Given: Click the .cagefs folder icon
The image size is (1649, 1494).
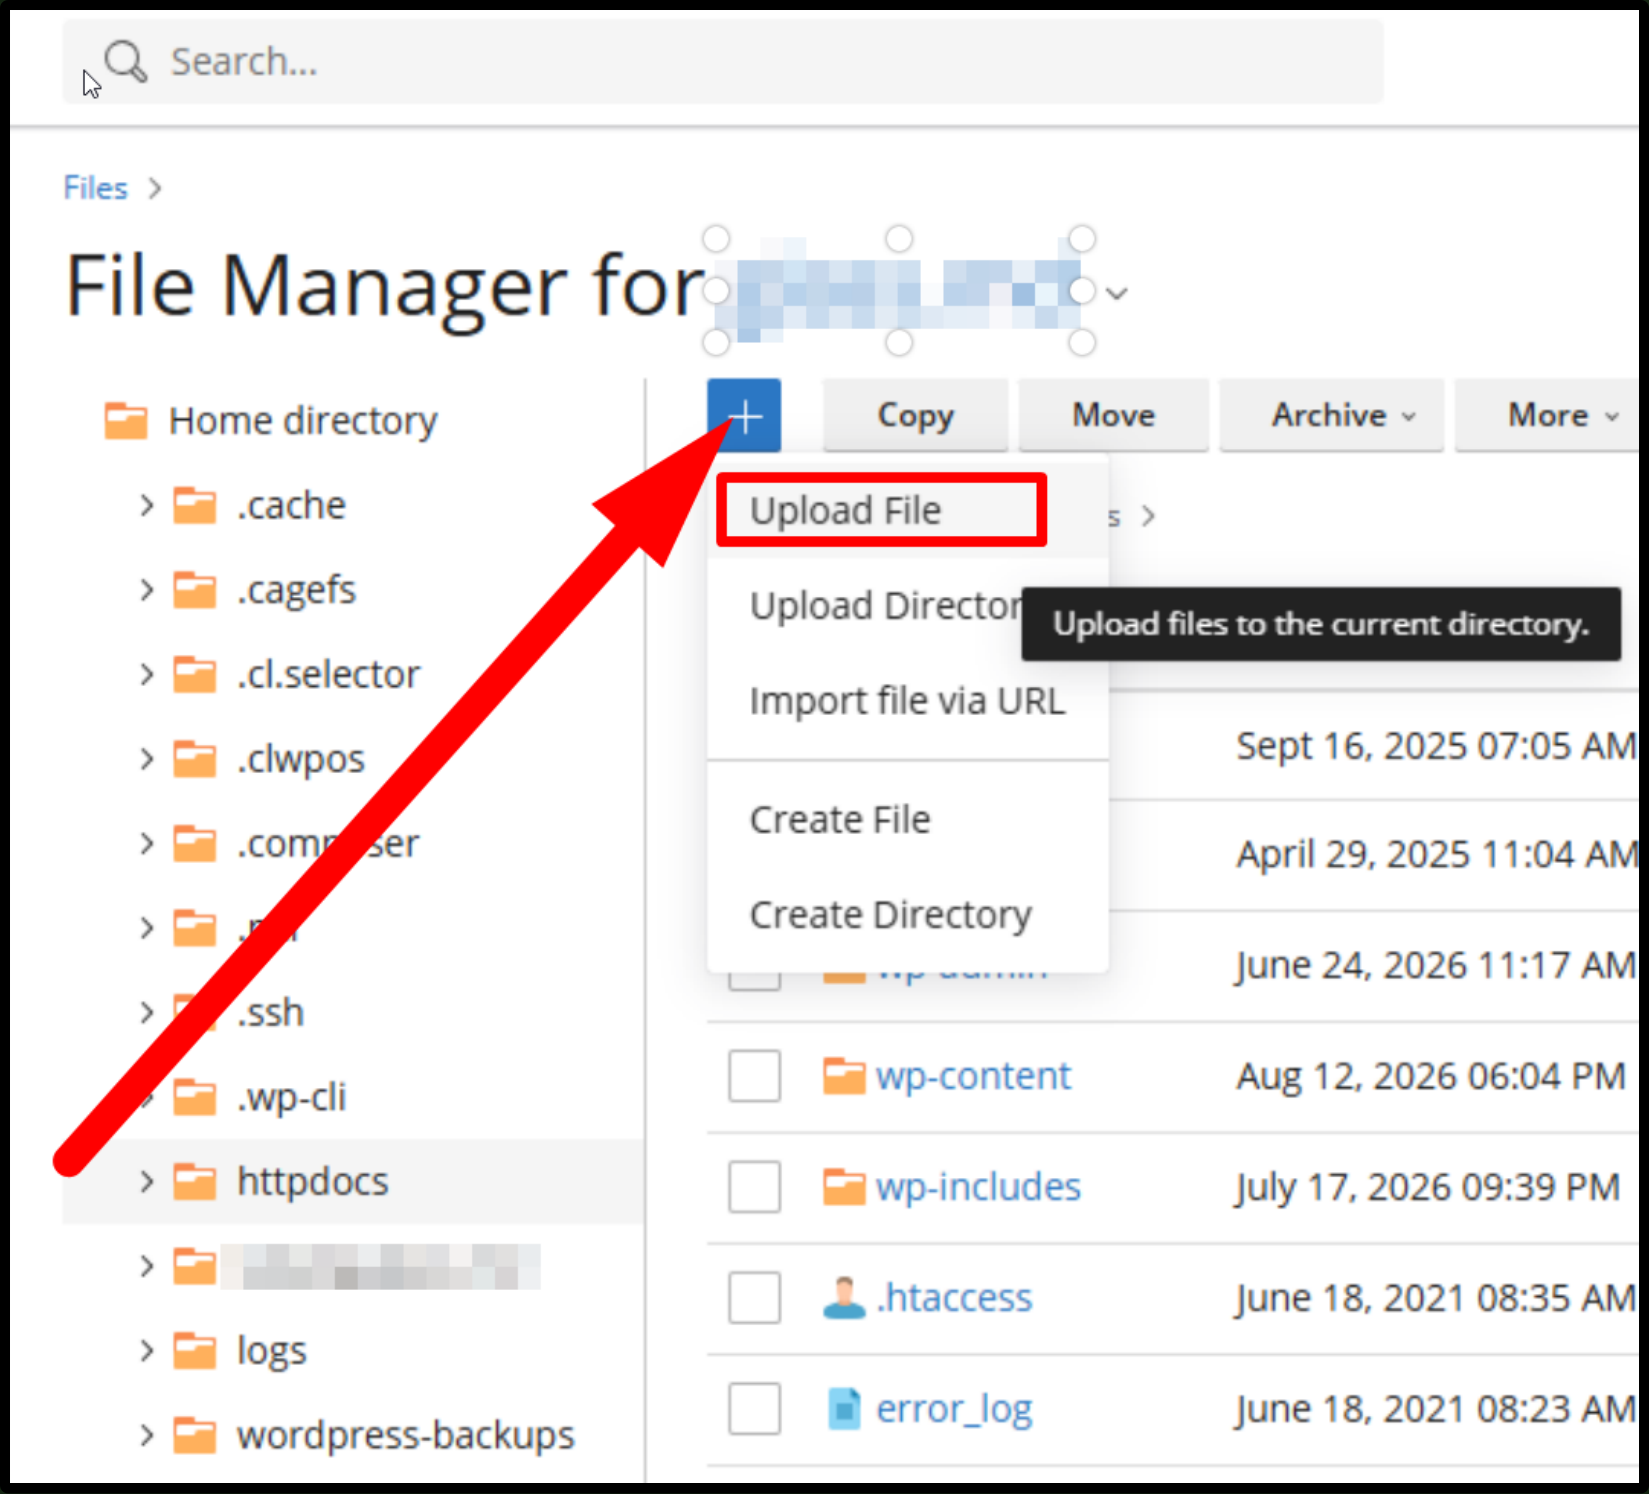Looking at the screenshot, I should point(195,590).
